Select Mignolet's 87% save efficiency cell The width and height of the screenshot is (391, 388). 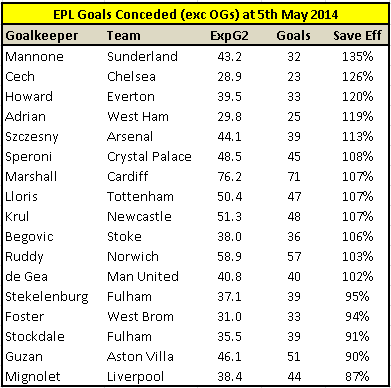coord(357,377)
